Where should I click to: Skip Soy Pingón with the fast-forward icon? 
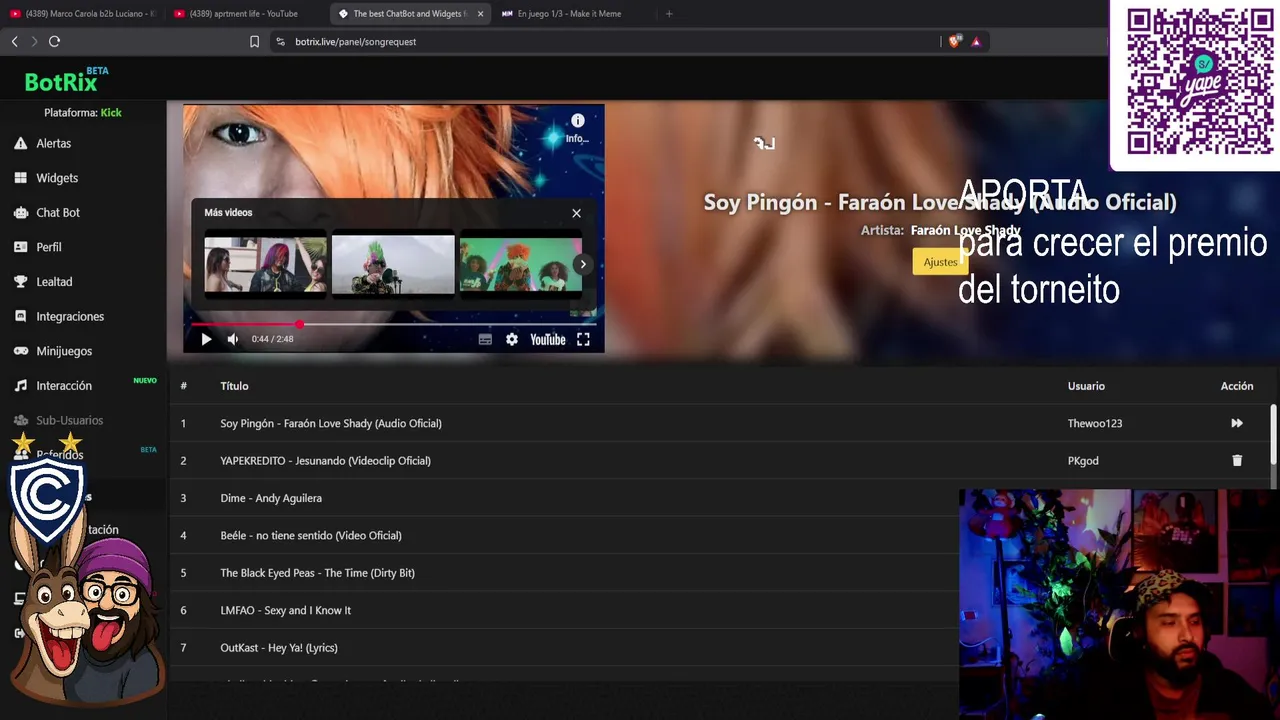[x=1237, y=423]
